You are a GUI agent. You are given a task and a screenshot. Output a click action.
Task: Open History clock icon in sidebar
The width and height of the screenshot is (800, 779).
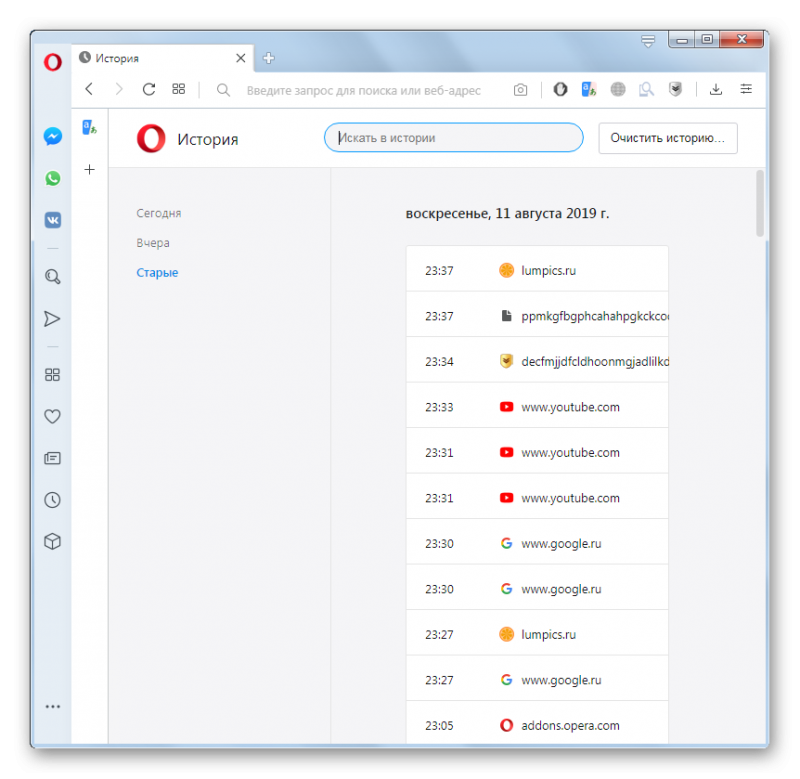[x=52, y=499]
